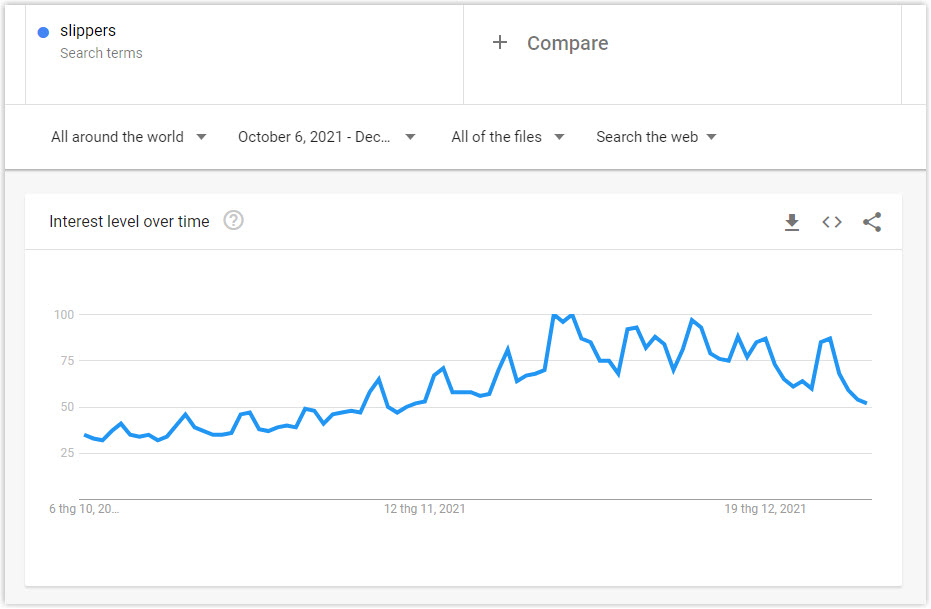The width and height of the screenshot is (931, 609).
Task: Click the 12 thg 11, 2021 axis label
Action: click(x=425, y=509)
